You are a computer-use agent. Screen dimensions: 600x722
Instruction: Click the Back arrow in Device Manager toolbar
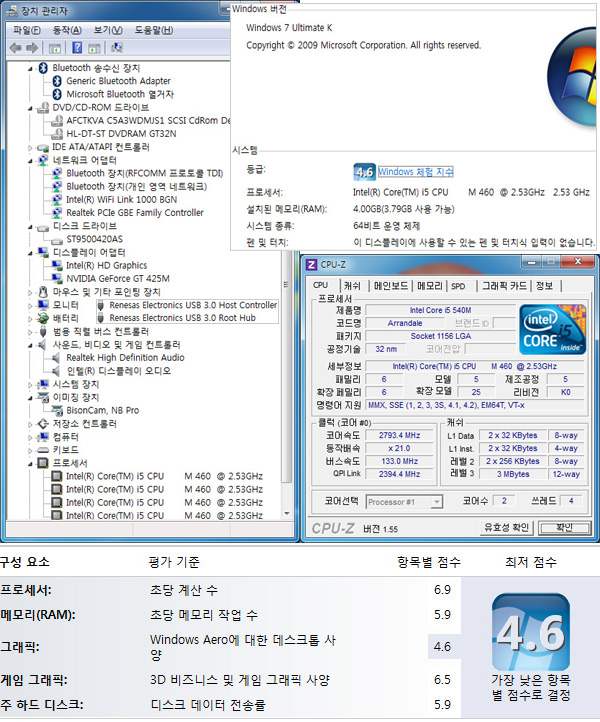[15, 47]
